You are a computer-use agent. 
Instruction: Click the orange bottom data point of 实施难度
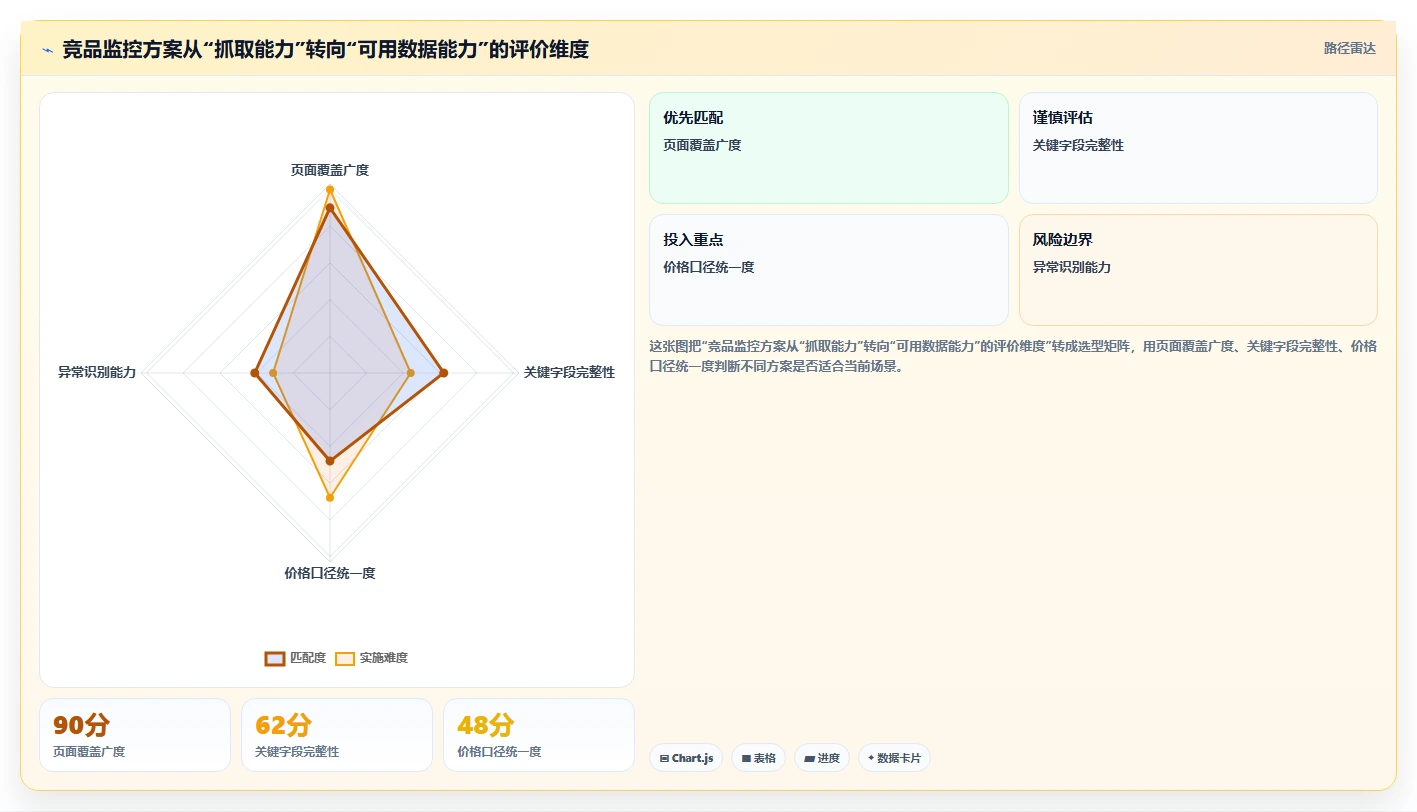coord(330,497)
